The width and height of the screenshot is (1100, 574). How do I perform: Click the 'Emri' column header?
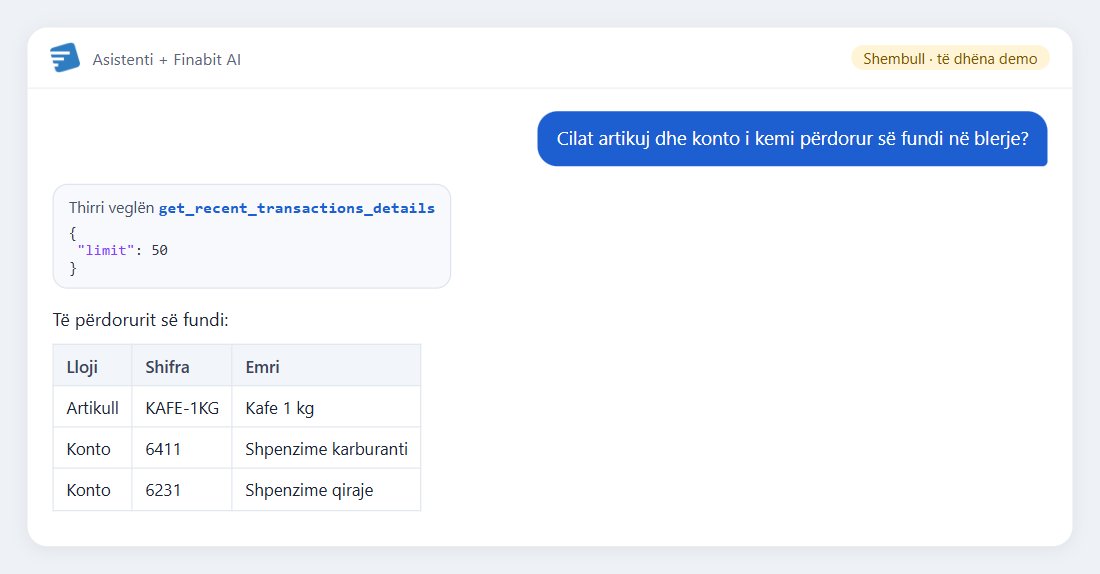(326, 366)
